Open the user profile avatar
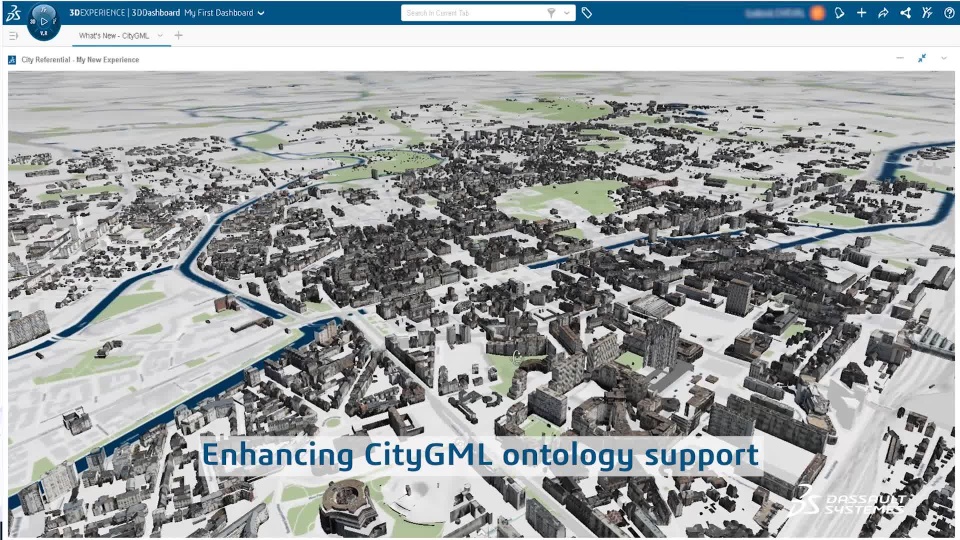 [x=817, y=13]
